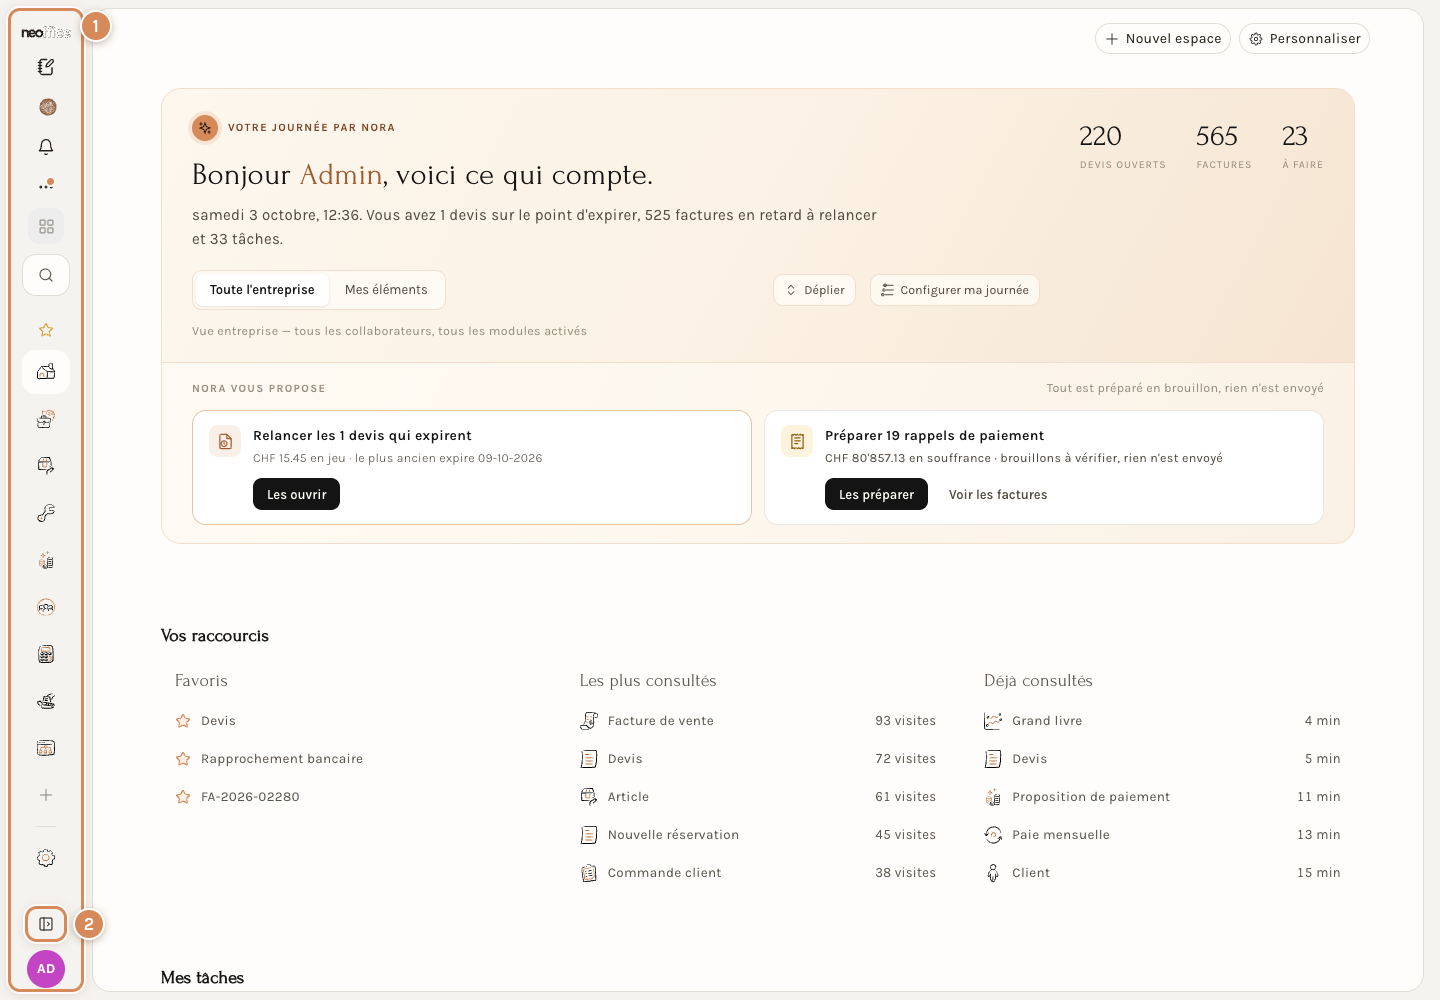Open the calculator module icon

tap(46, 654)
